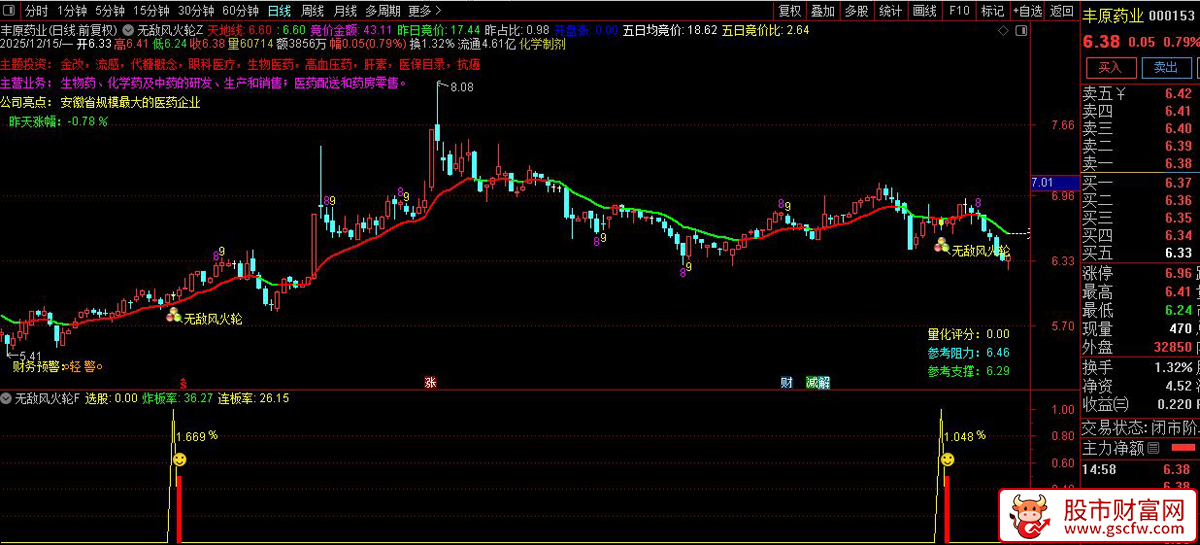The width and height of the screenshot is (1200, 545).
Task: Click the 涨停 limit-up price 6.96
Action: point(1178,273)
